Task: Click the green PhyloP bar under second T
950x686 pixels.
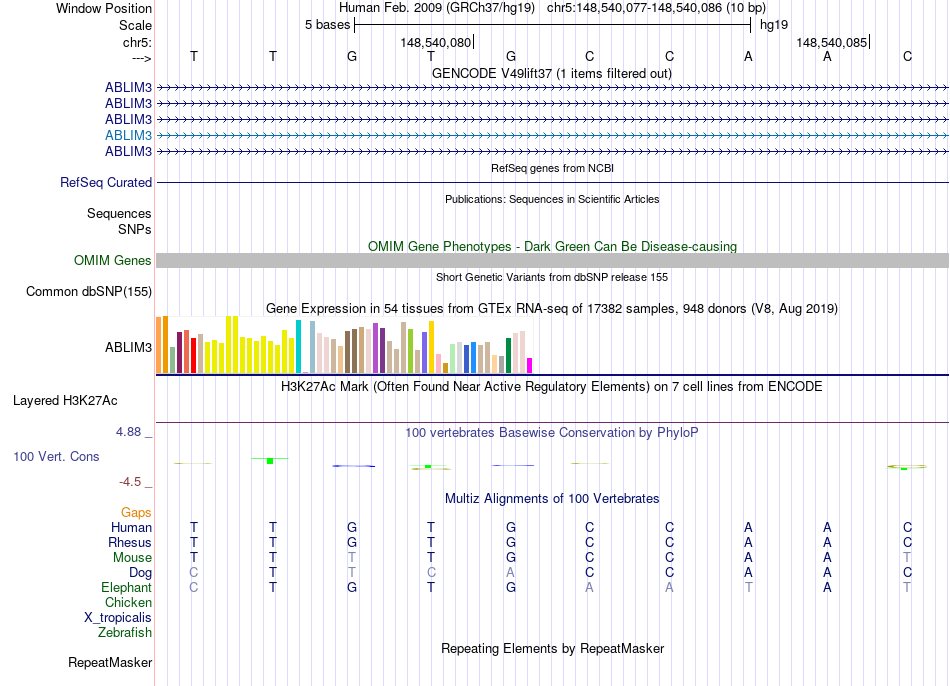Action: [x=270, y=461]
